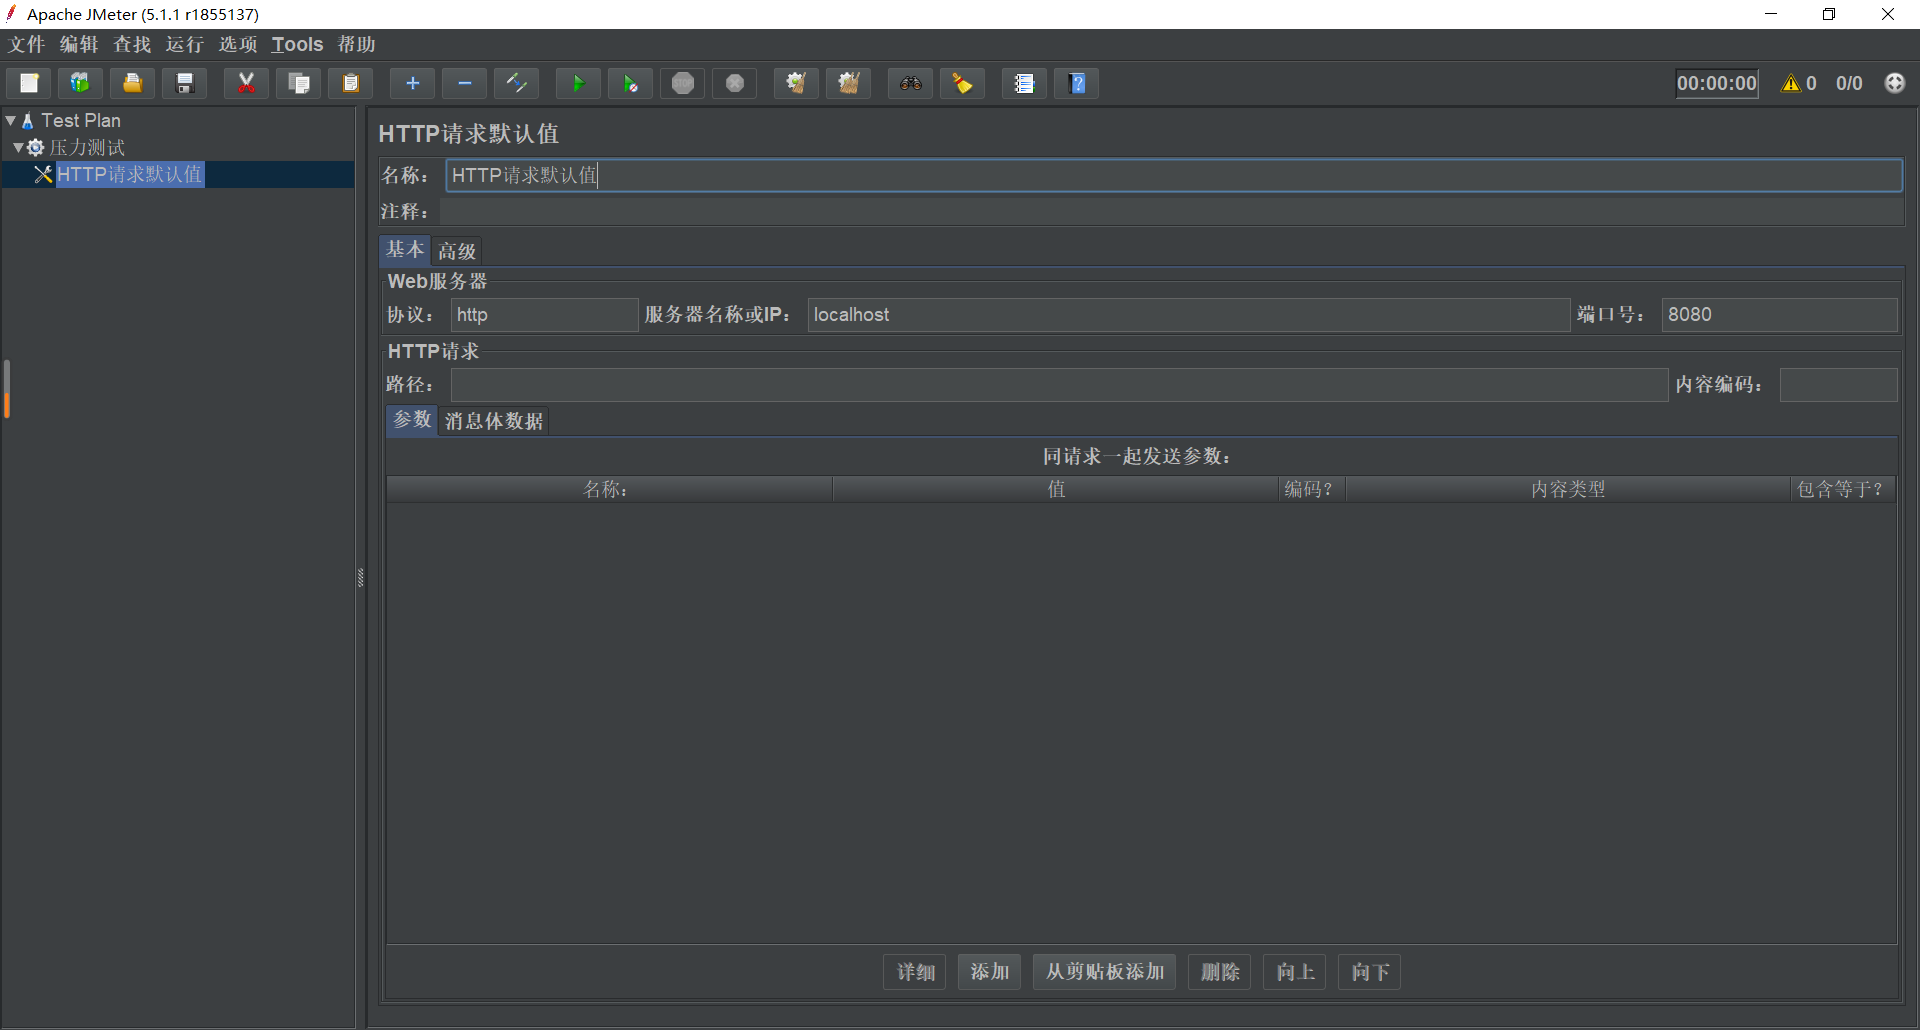Start the test with the green play icon
This screenshot has width=1920, height=1030.
pos(578,83)
